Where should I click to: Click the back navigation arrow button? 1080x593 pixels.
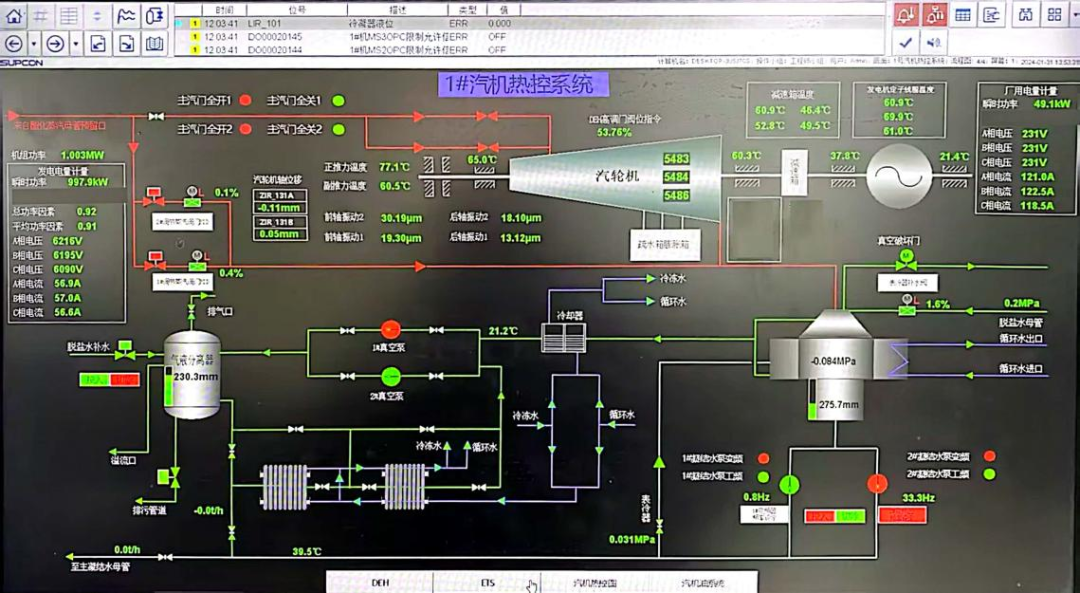14,44
